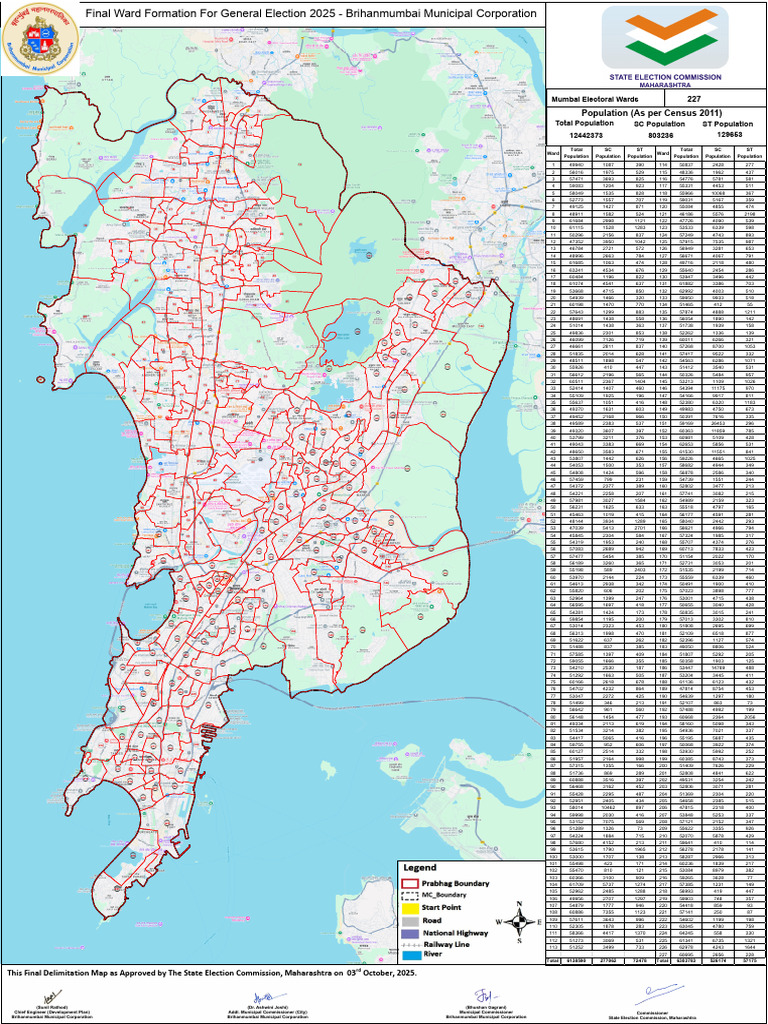Click the purple National Highway legend swatch

tap(408, 933)
